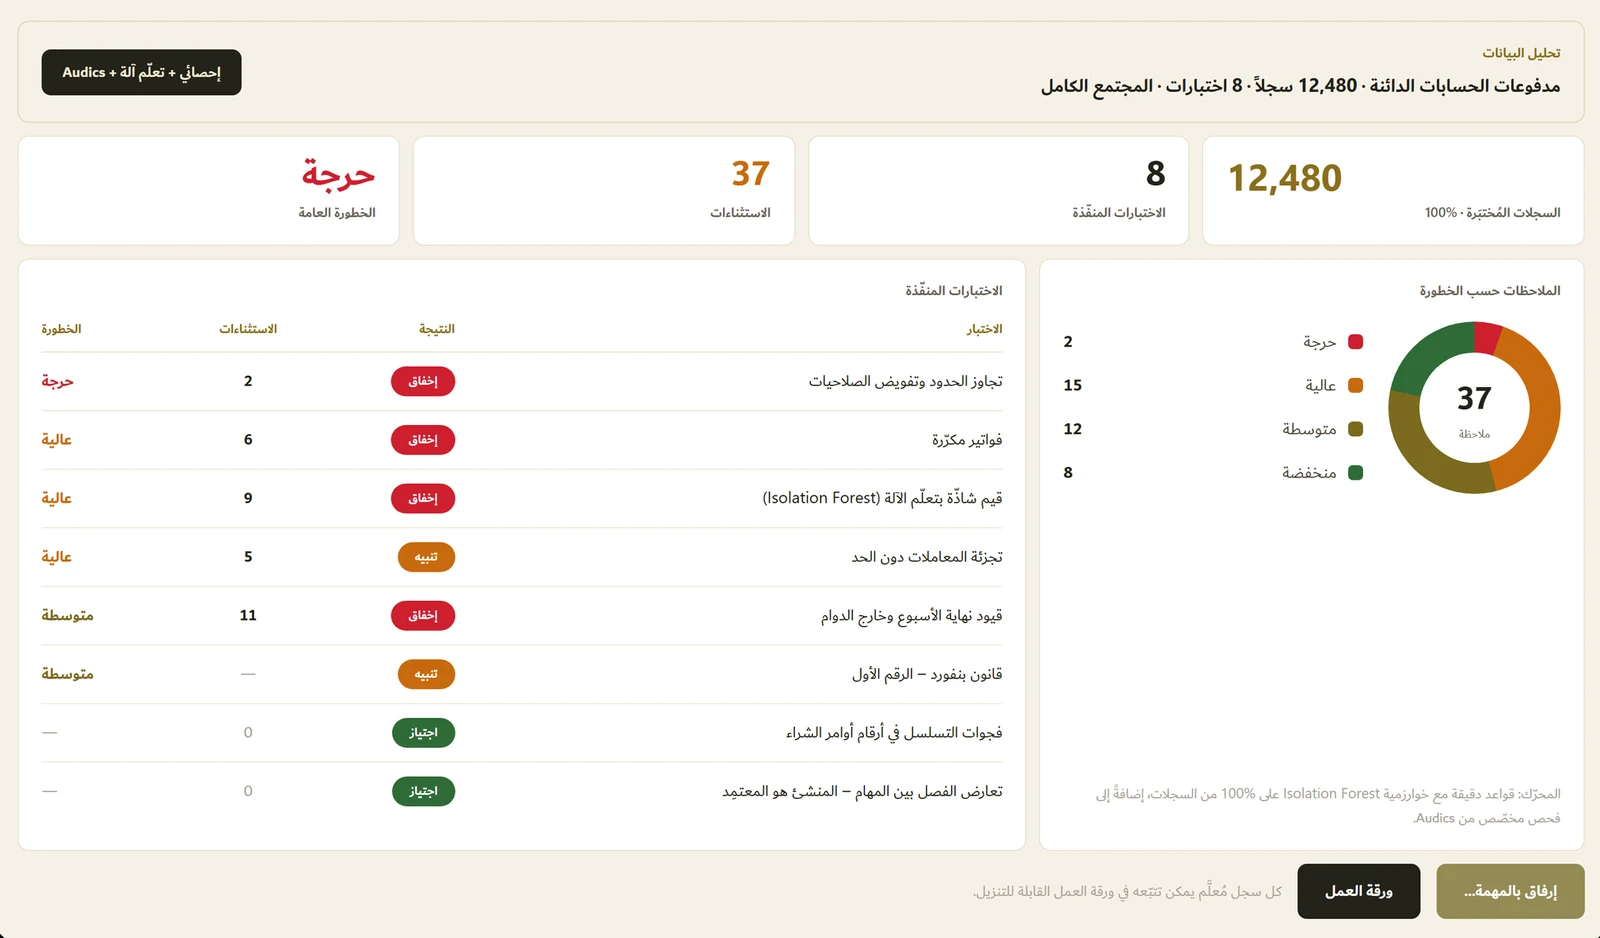Image resolution: width=1600 pixels, height=938 pixels.
Task: Open ورقة العمل worksheet button
Action: coord(1359,891)
